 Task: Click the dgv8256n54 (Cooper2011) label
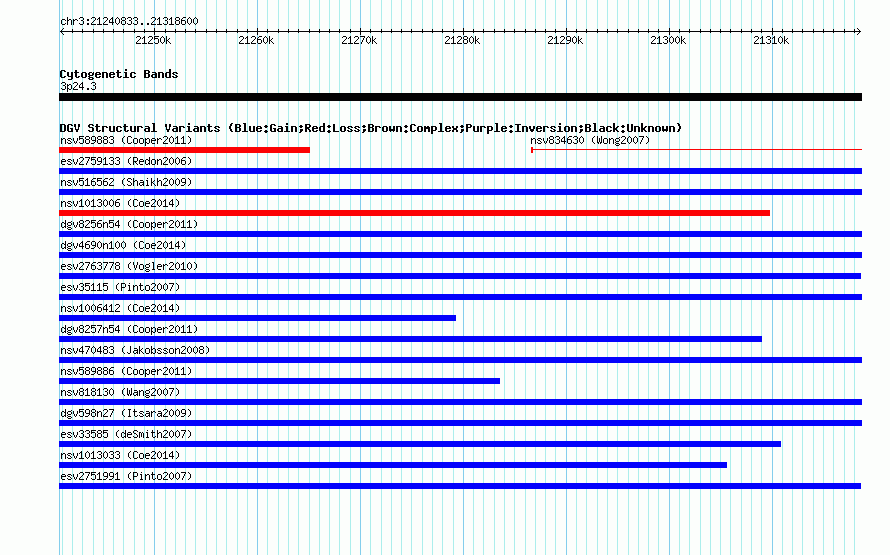(129, 224)
